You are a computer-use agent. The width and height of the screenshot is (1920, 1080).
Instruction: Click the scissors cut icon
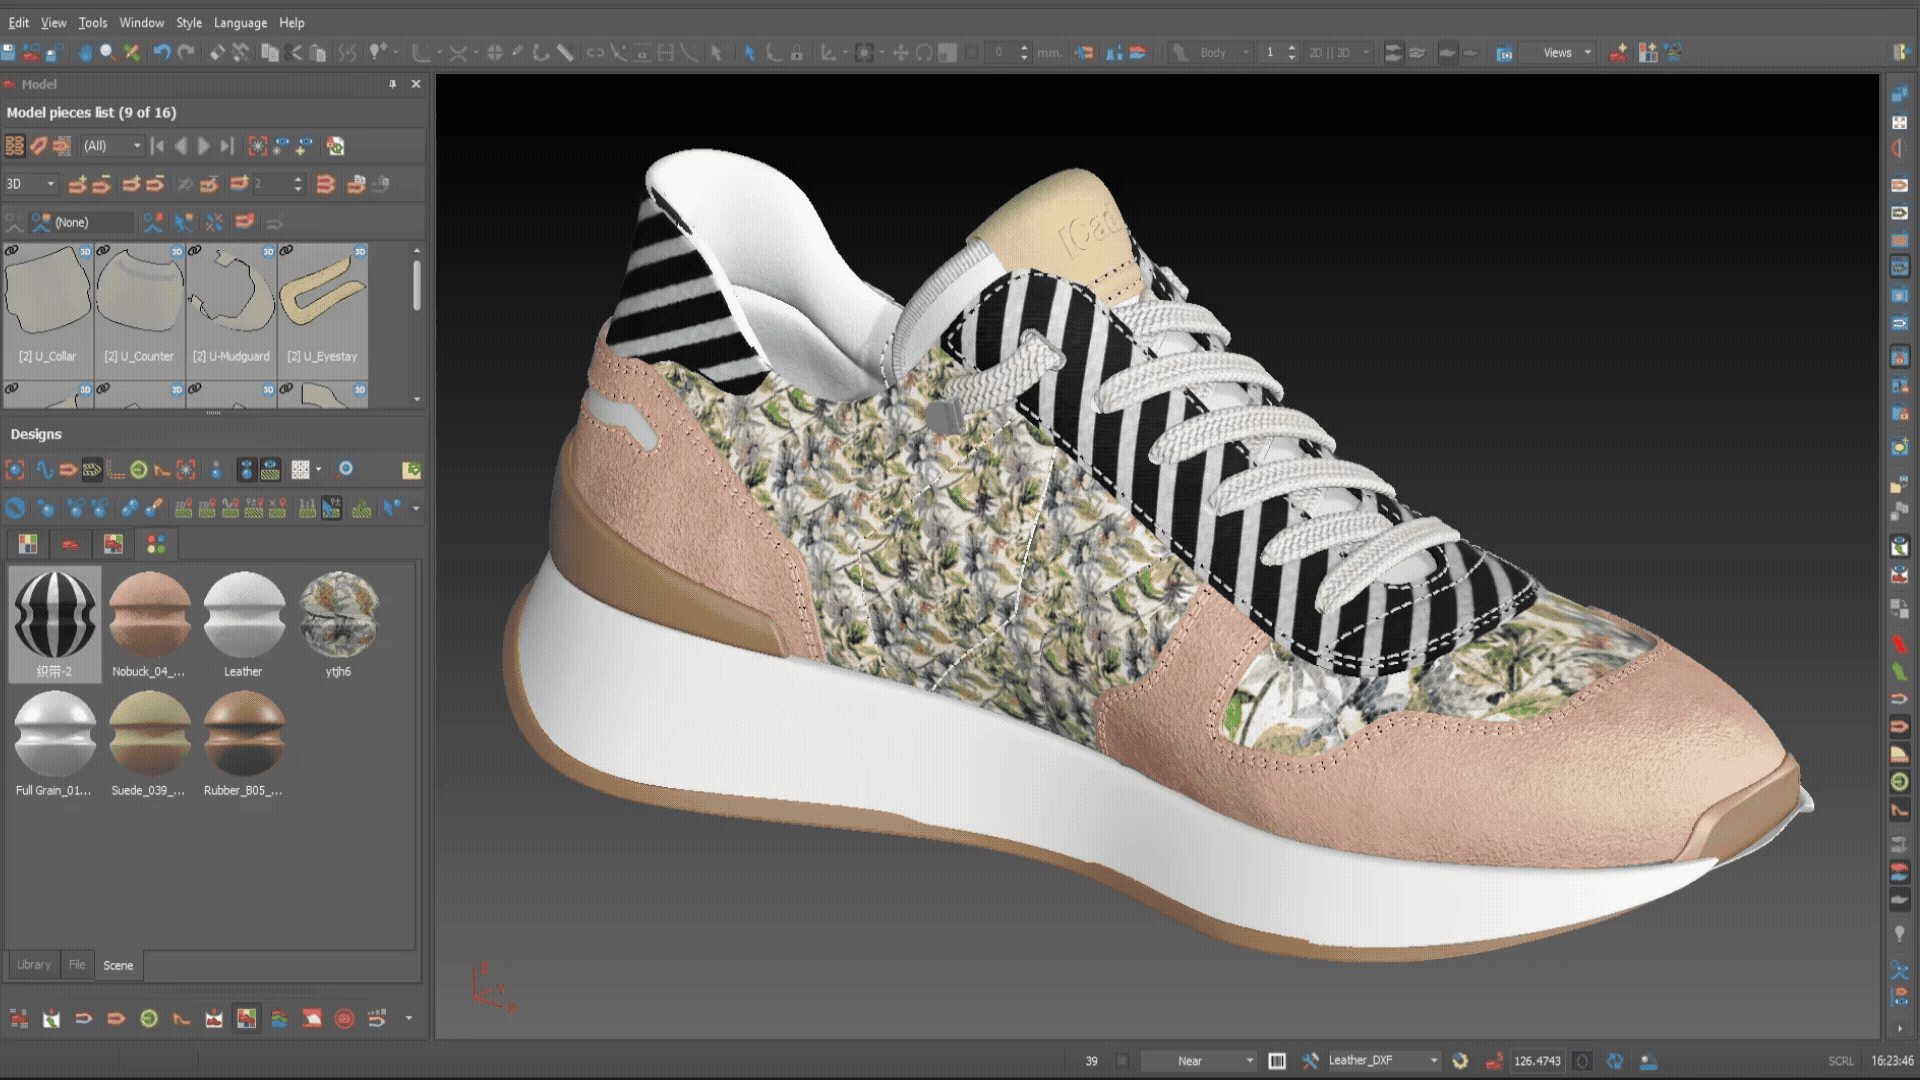click(294, 53)
